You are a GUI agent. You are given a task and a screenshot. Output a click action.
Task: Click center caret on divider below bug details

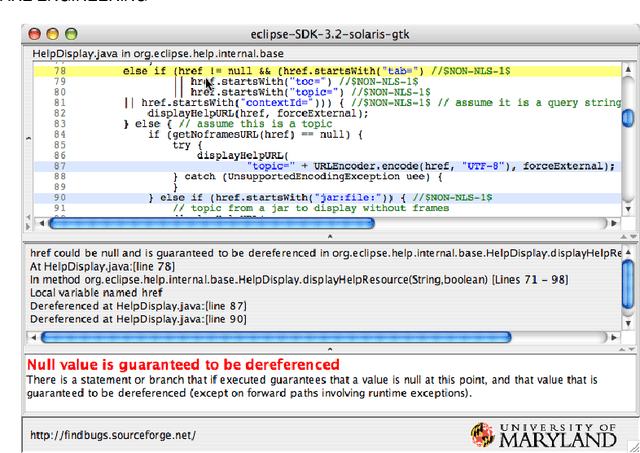(x=330, y=349)
